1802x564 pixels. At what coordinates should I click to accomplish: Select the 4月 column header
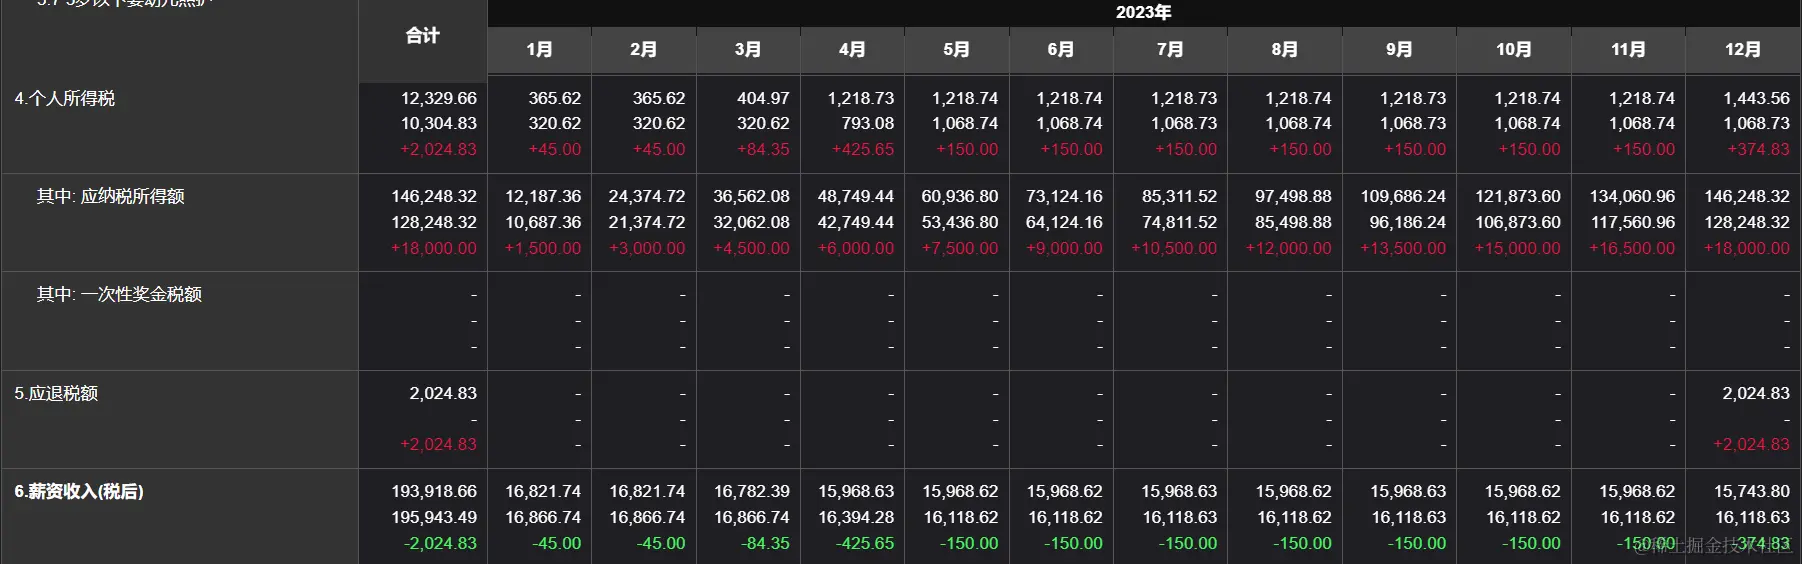[x=852, y=50]
